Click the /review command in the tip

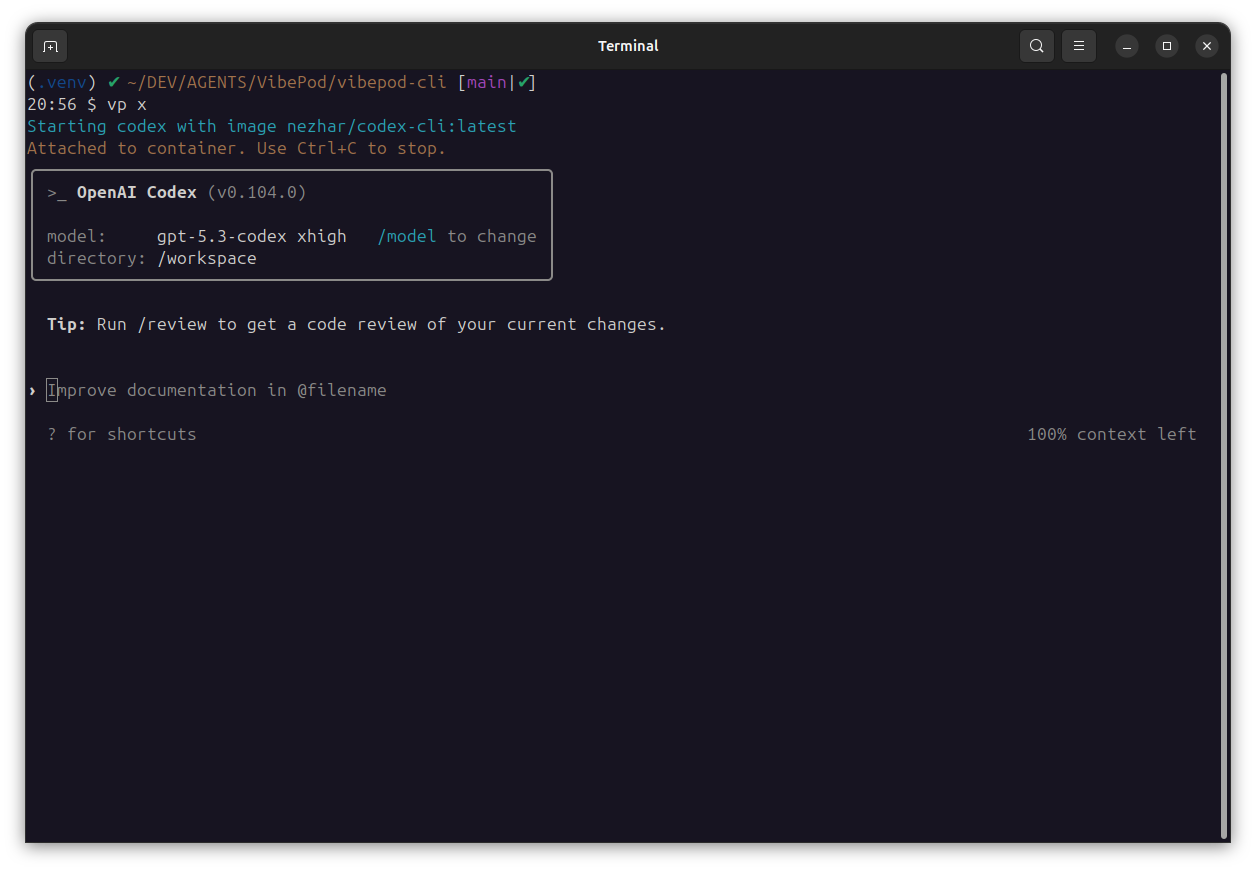pyautogui.click(x=174, y=324)
